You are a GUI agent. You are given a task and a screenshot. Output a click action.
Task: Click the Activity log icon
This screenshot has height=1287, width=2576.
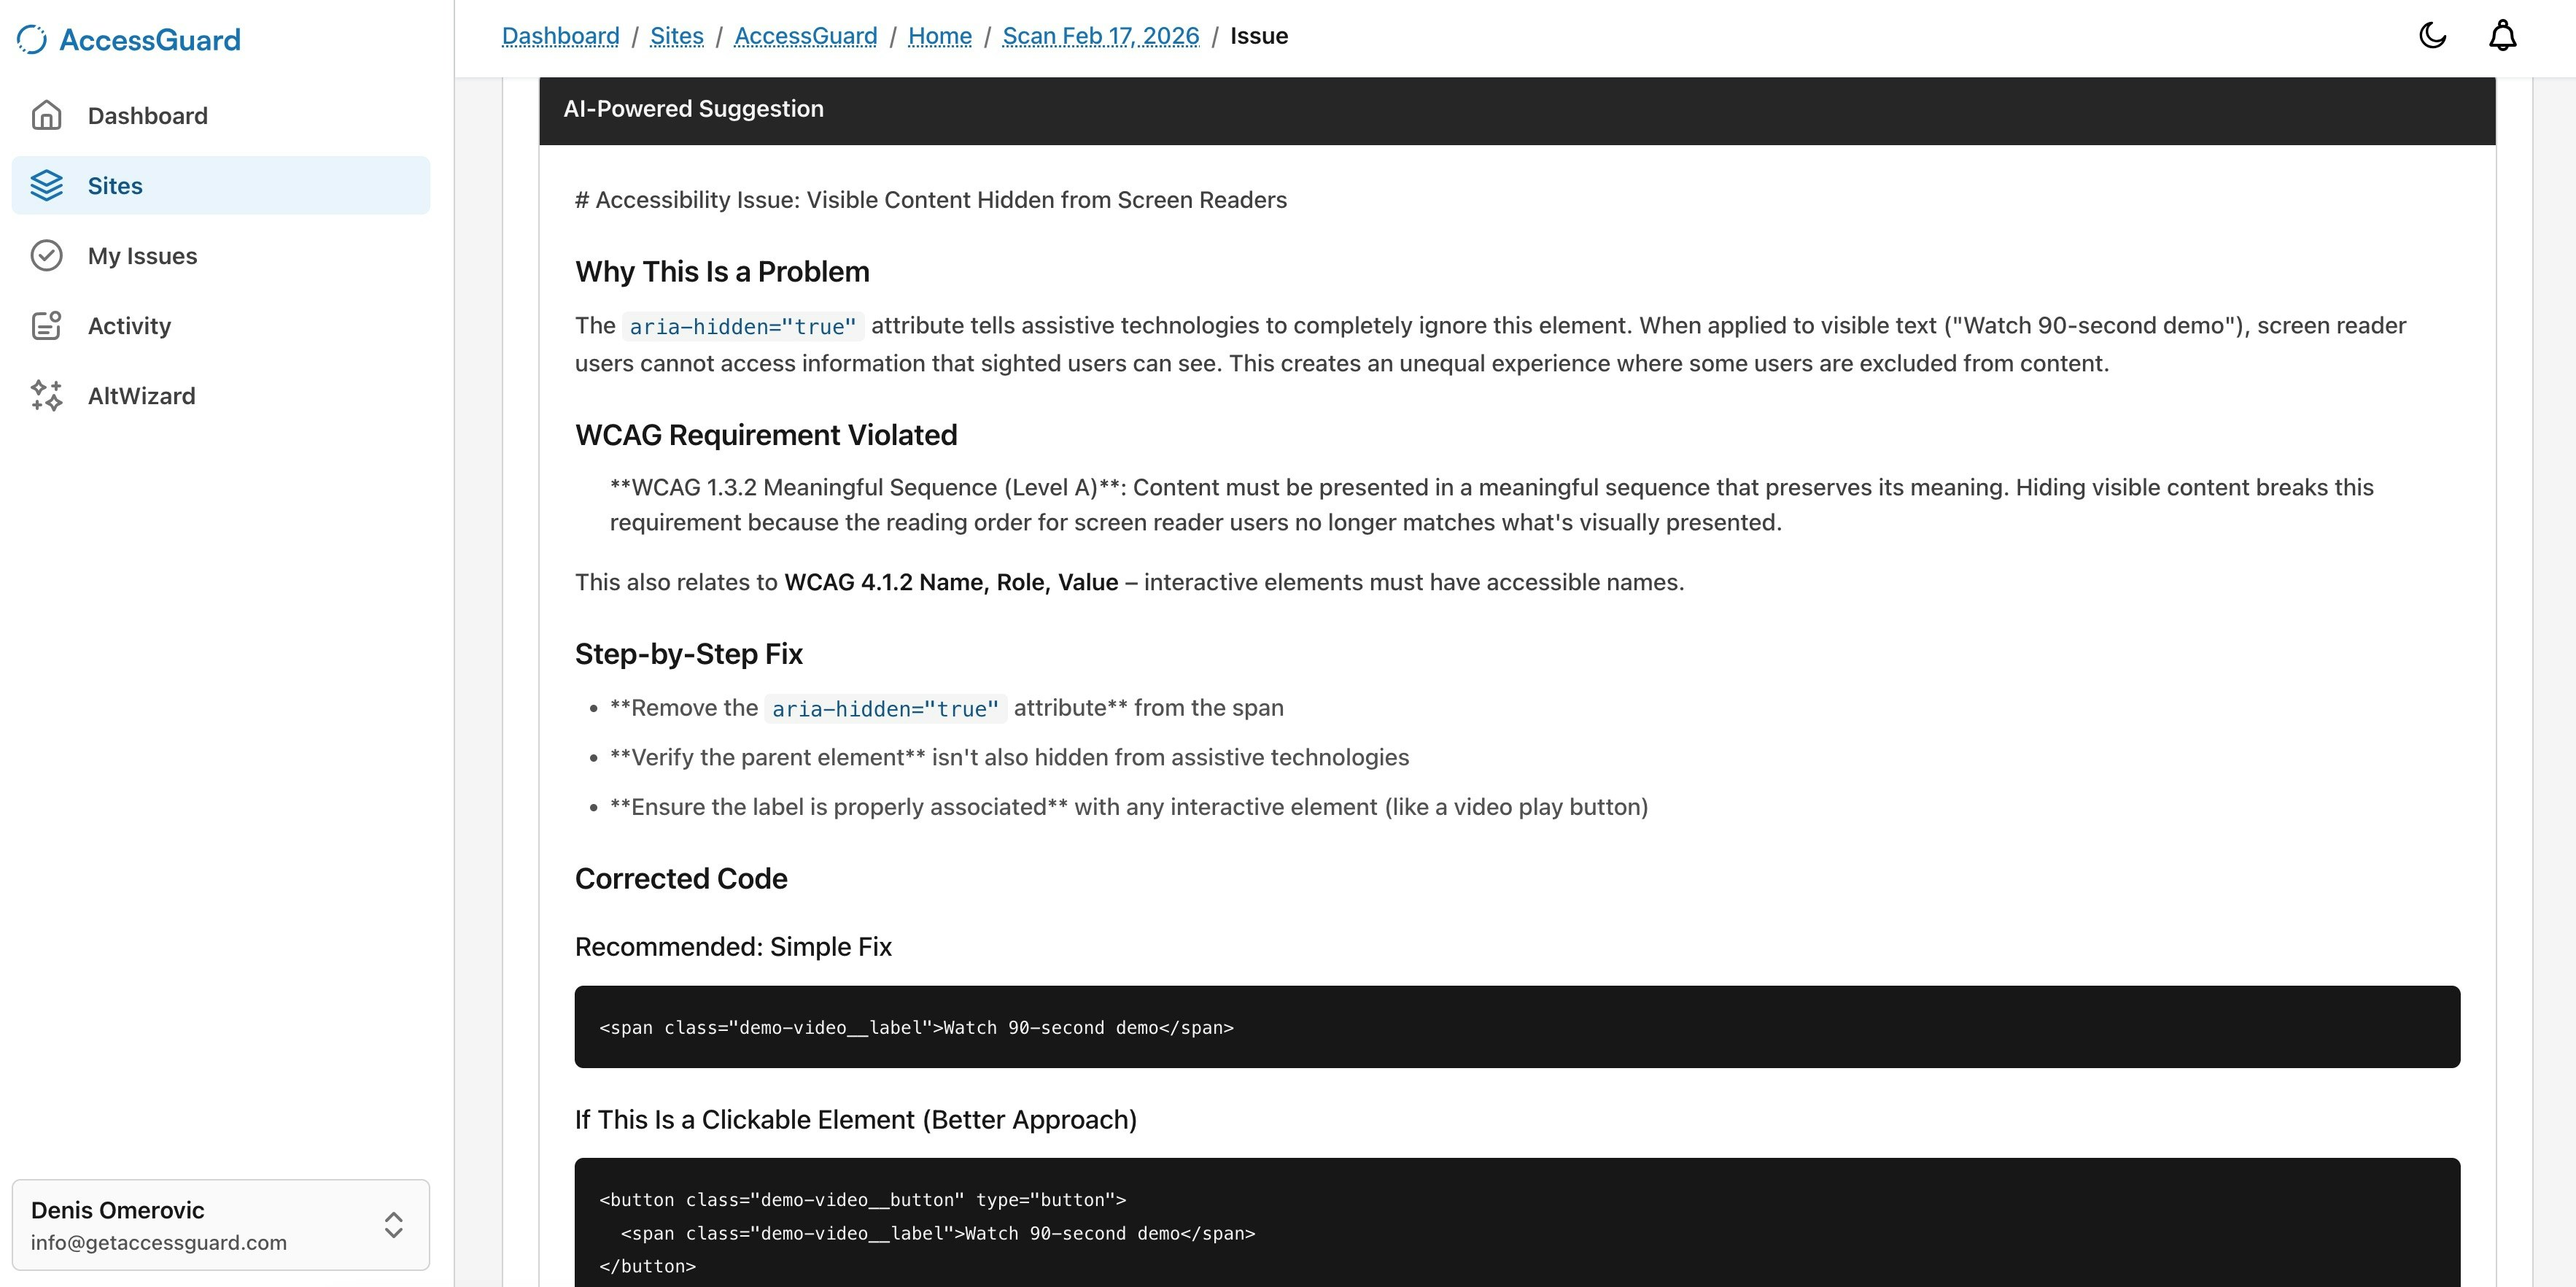coord(46,326)
